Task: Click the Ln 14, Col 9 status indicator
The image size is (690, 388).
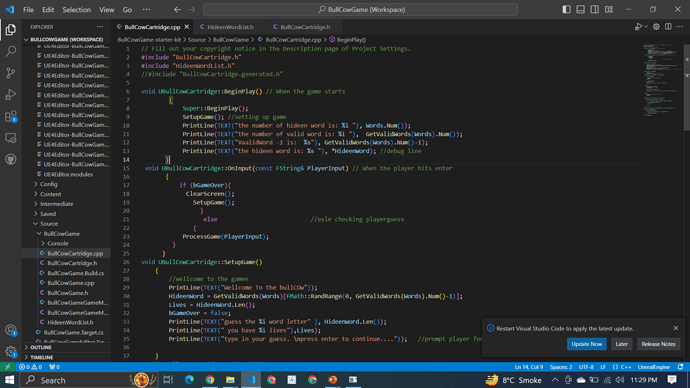Action: (529, 367)
